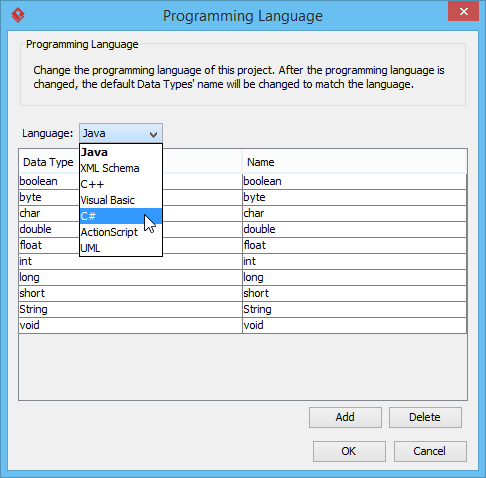
Task: Click the Add button
Action: pos(345,417)
